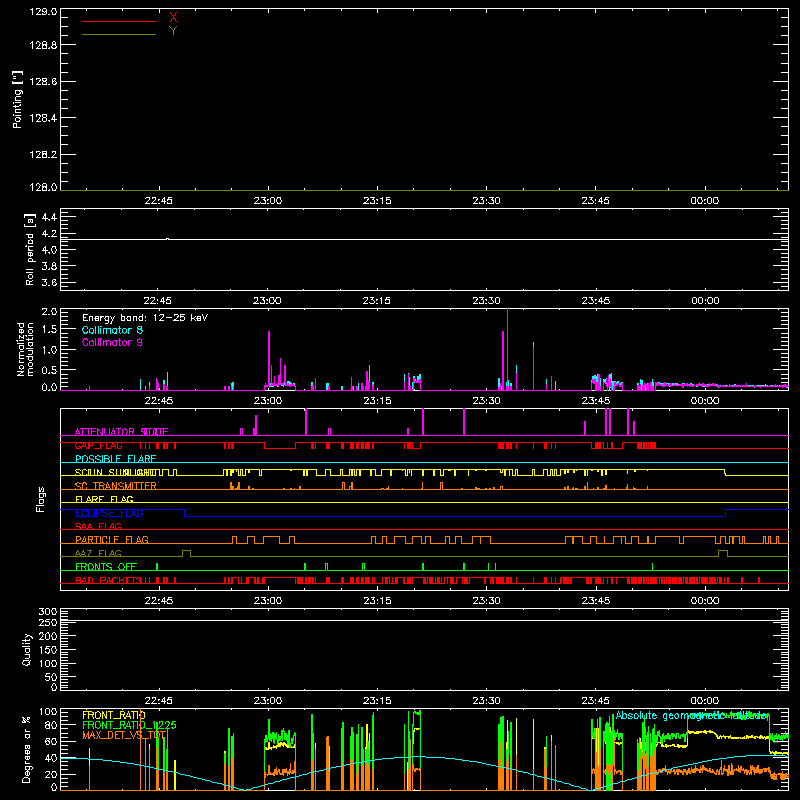Viewport: 800px width, 800px height.
Task: Click the Pointing axis title
Action: (18, 99)
